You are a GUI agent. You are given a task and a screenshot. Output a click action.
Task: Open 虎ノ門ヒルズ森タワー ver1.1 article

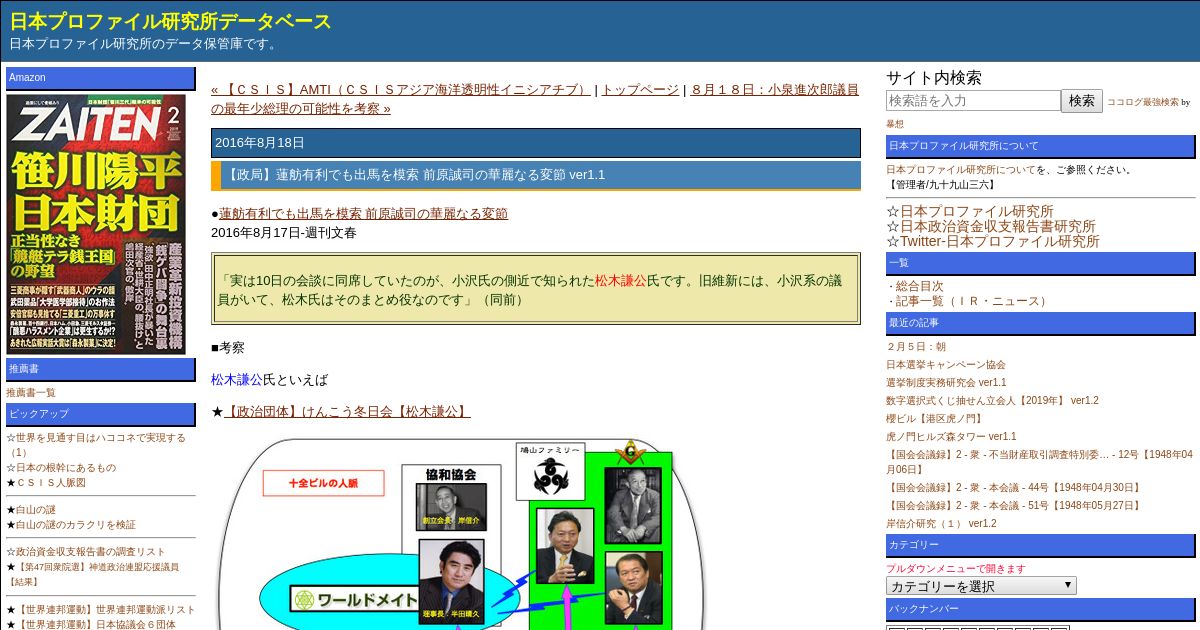pyautogui.click(x=951, y=436)
